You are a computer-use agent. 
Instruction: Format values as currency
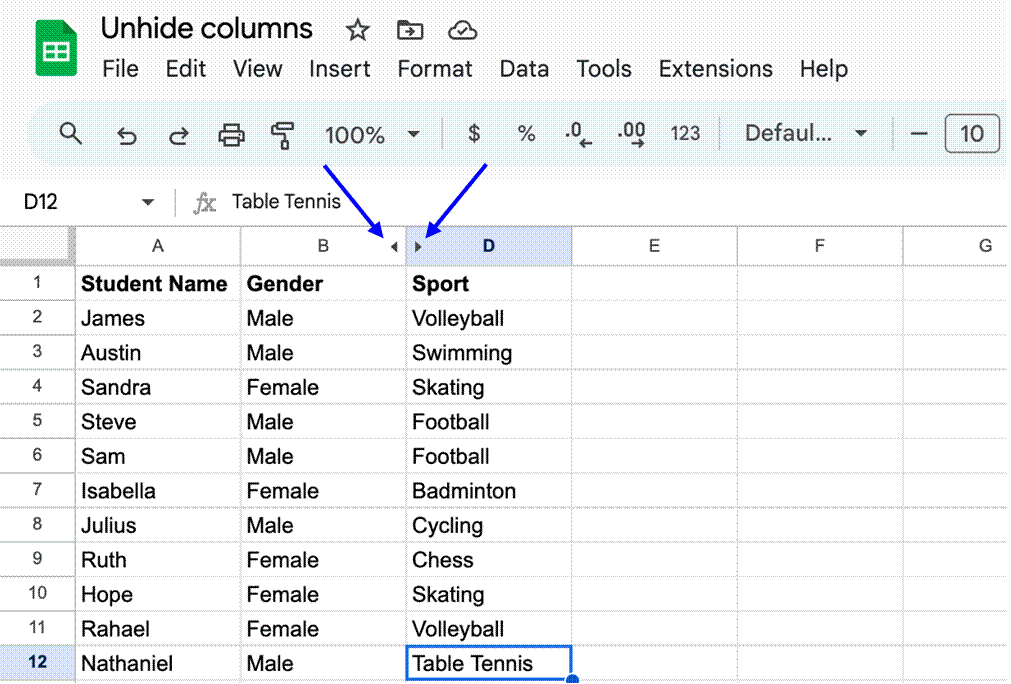coord(473,134)
